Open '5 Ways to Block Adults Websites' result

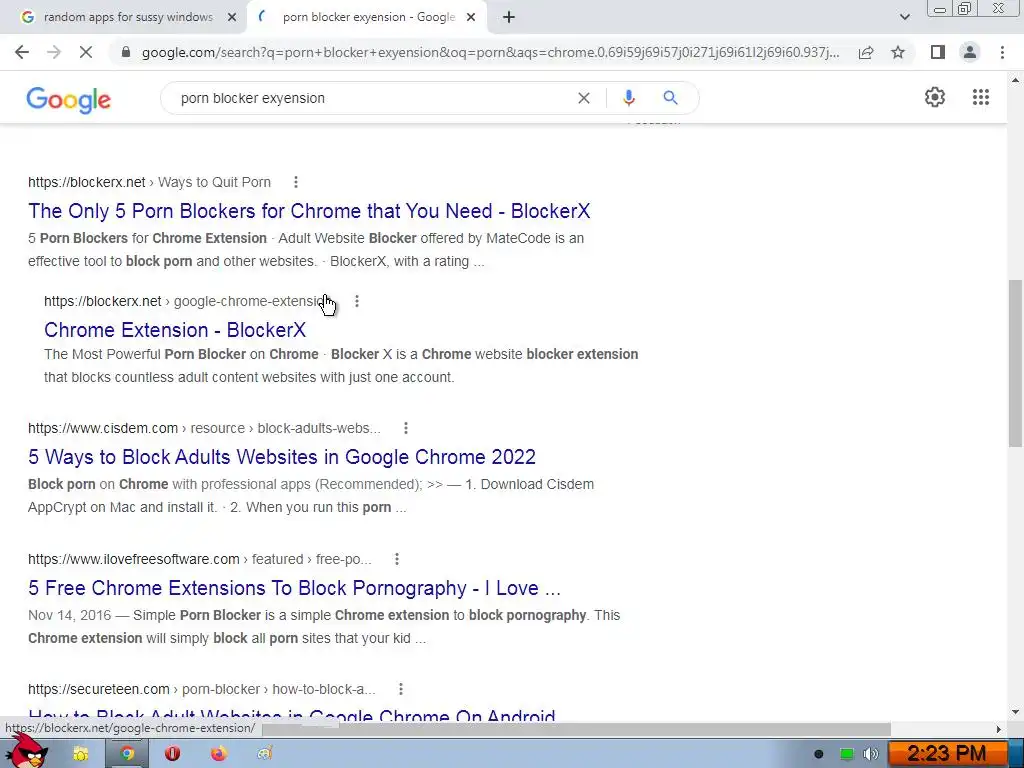[282, 457]
